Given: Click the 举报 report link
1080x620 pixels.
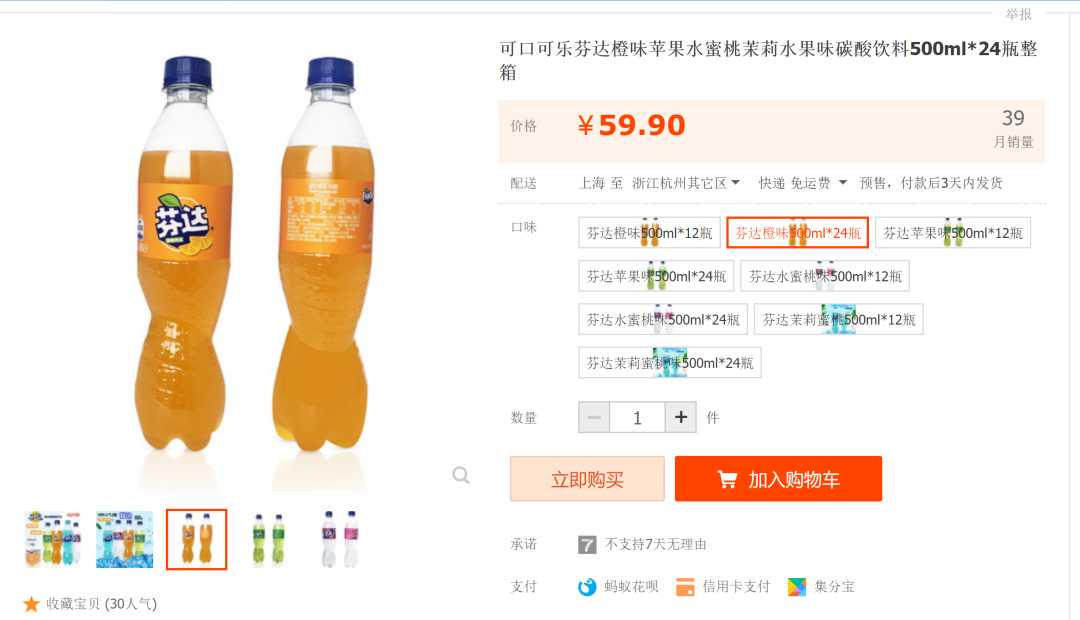Looking at the screenshot, I should point(1019,14).
